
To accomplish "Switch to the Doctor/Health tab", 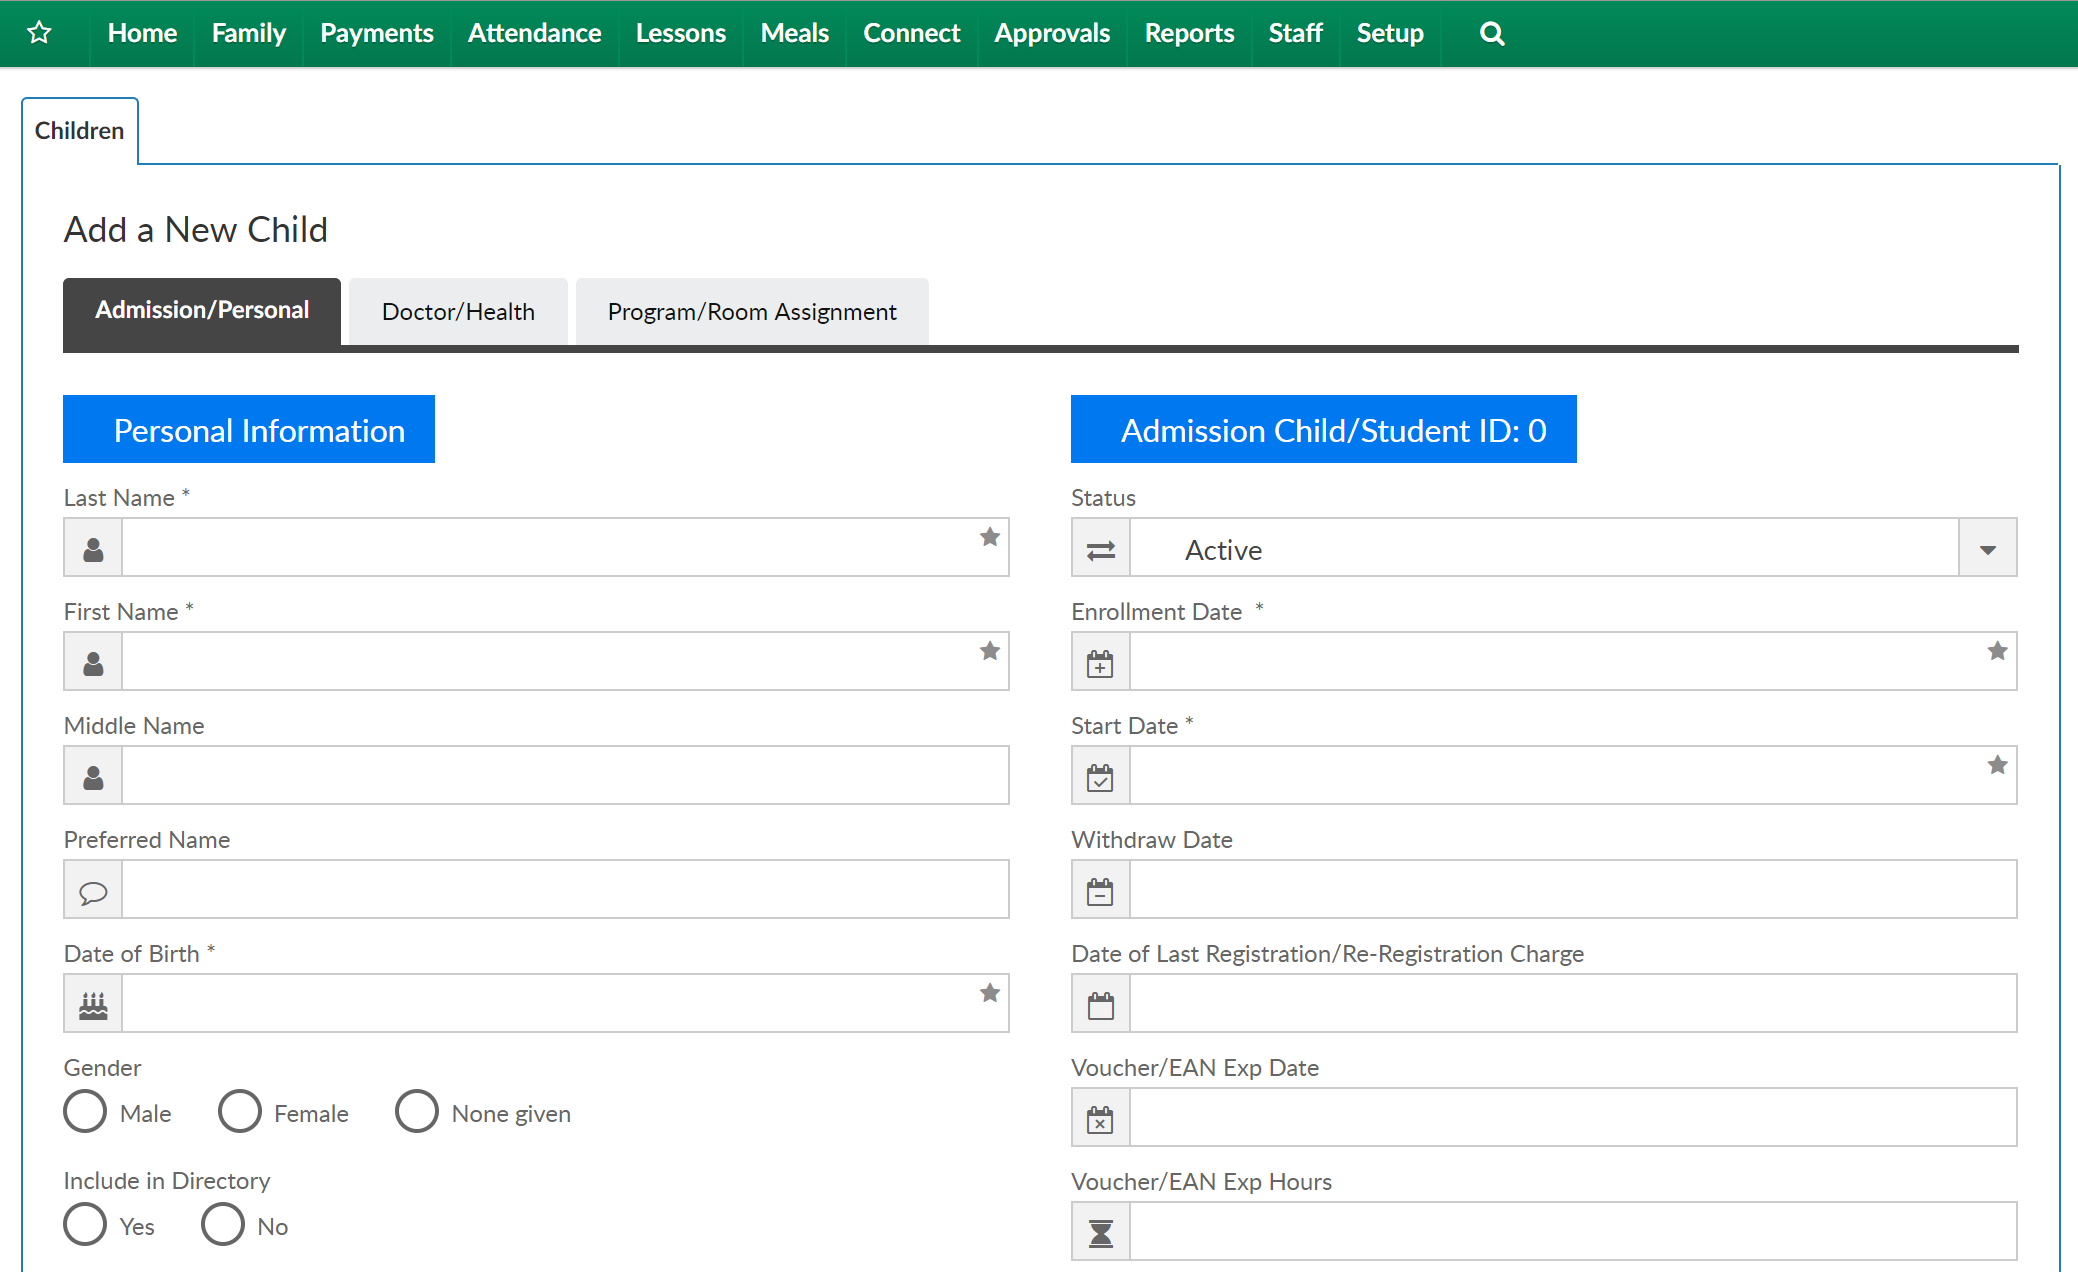I will point(458,312).
